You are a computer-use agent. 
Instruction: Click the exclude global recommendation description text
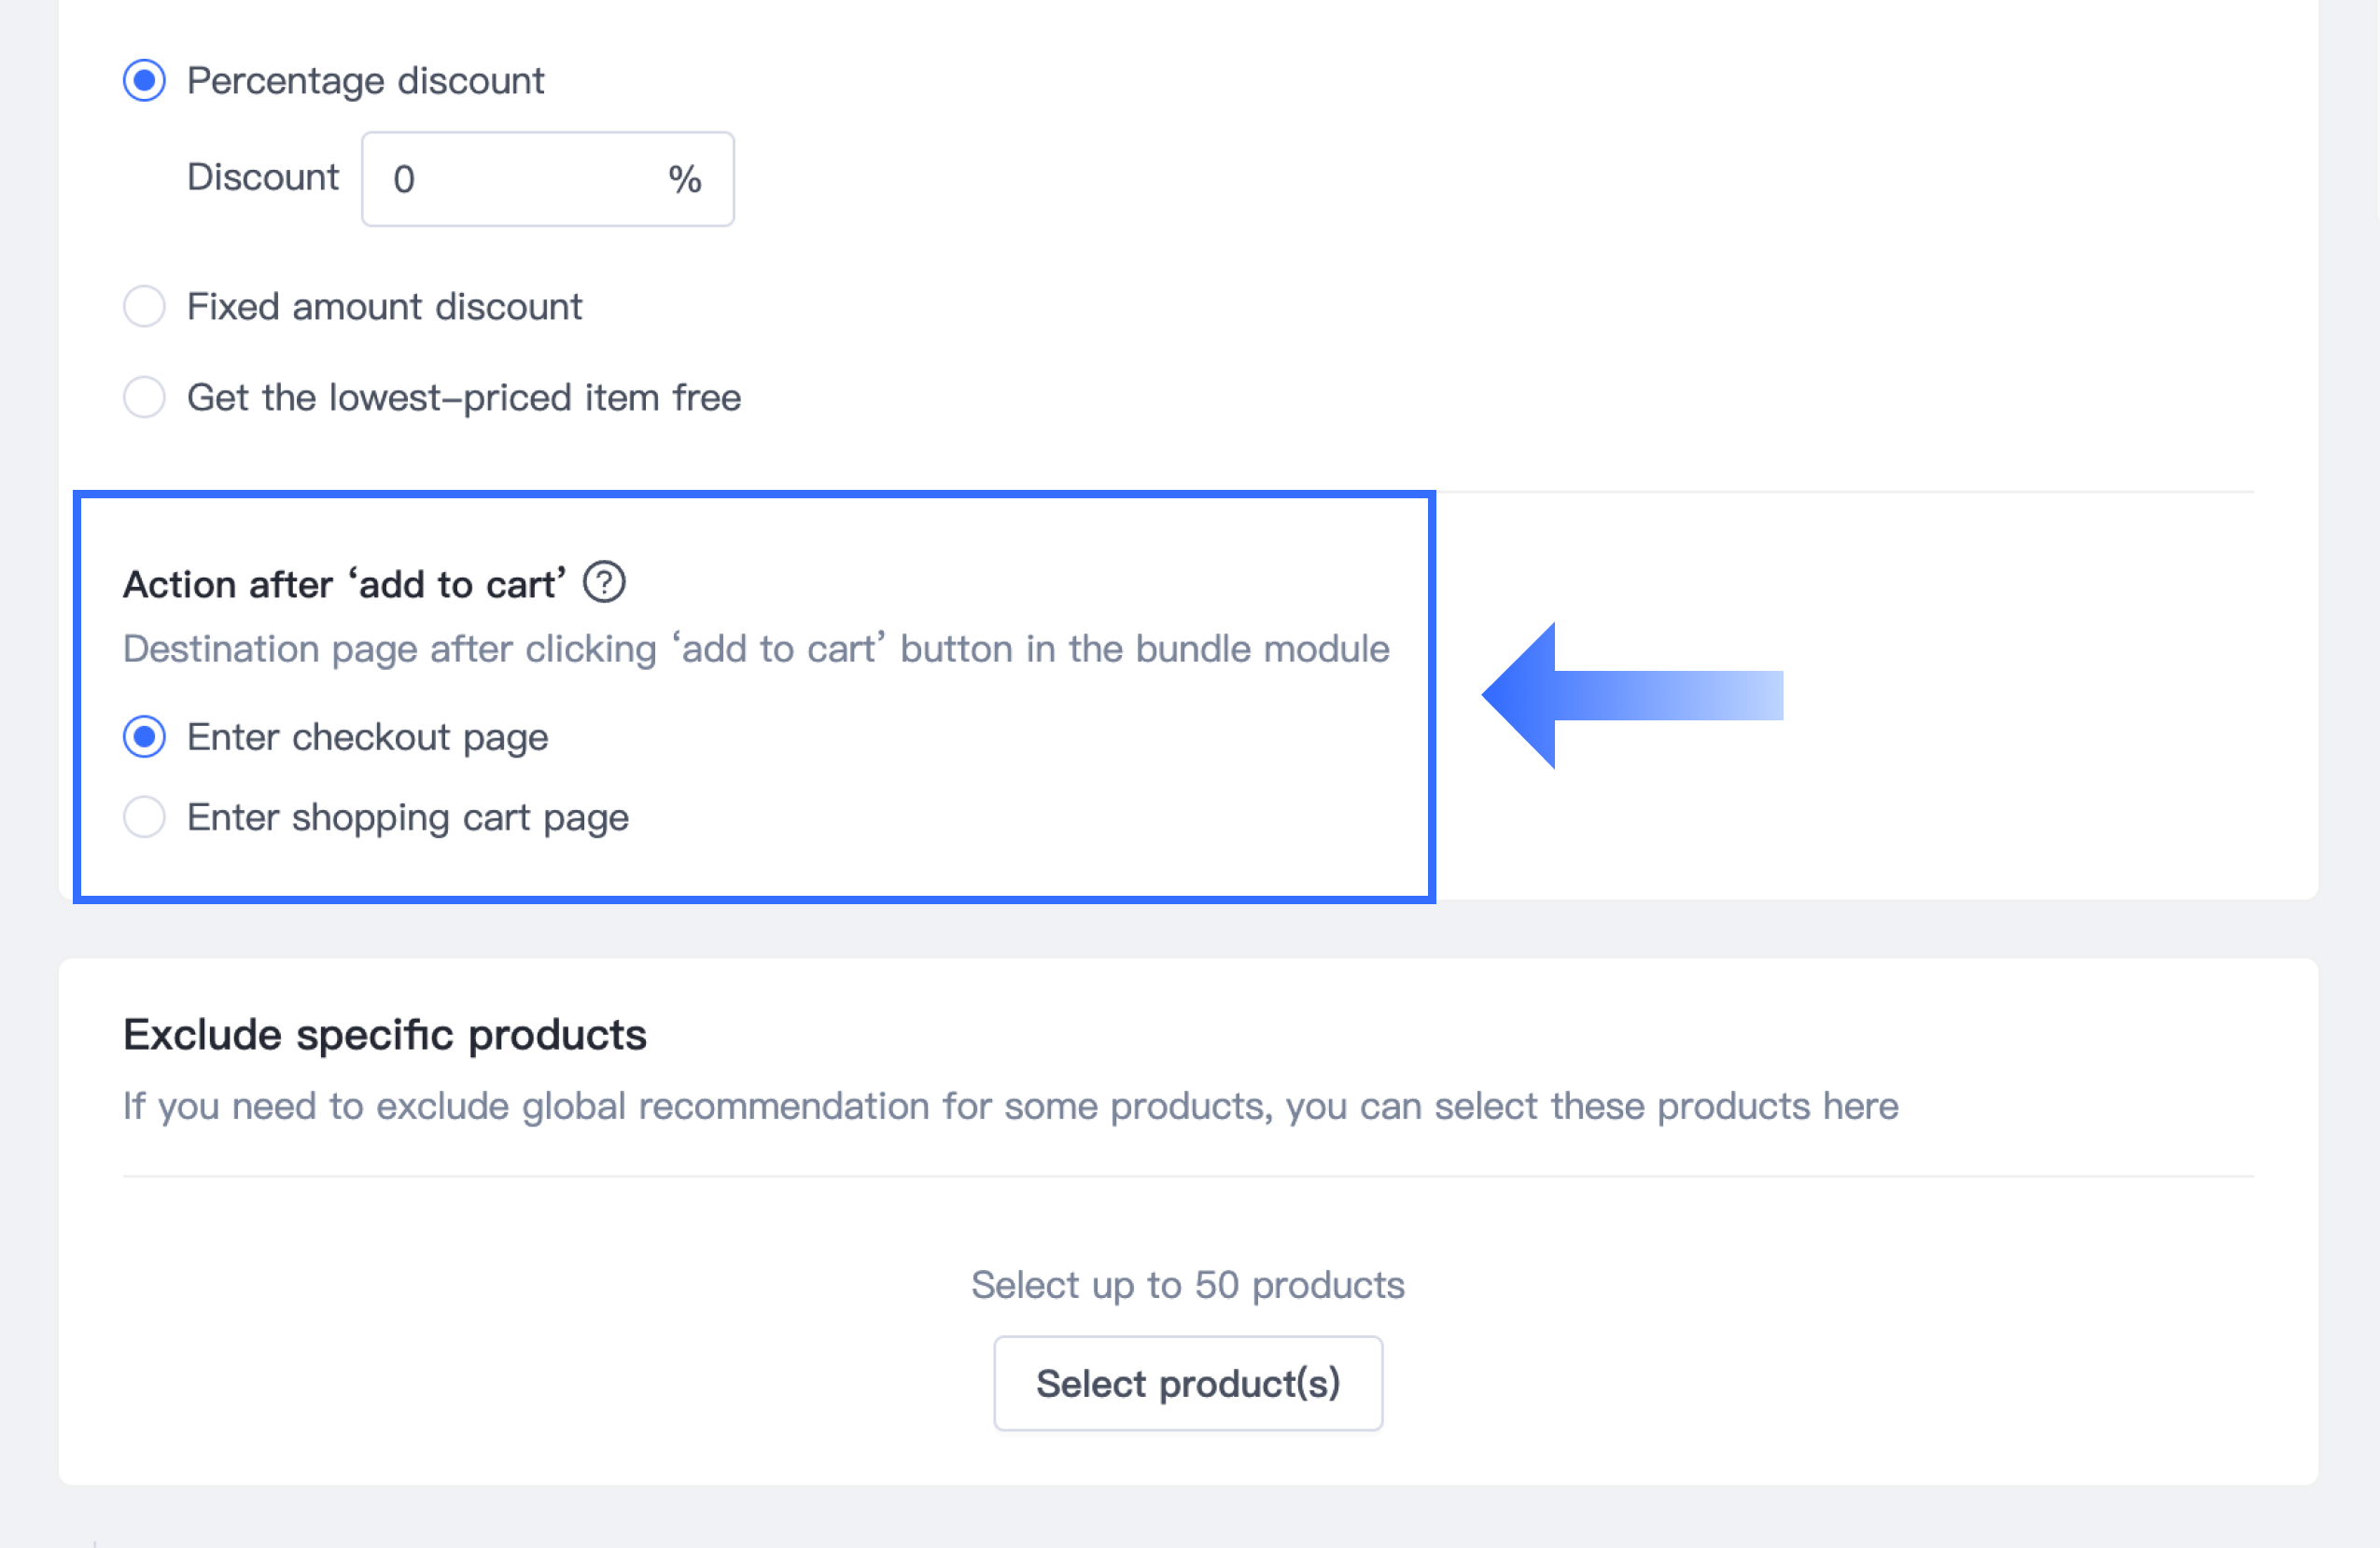click(x=1010, y=1106)
